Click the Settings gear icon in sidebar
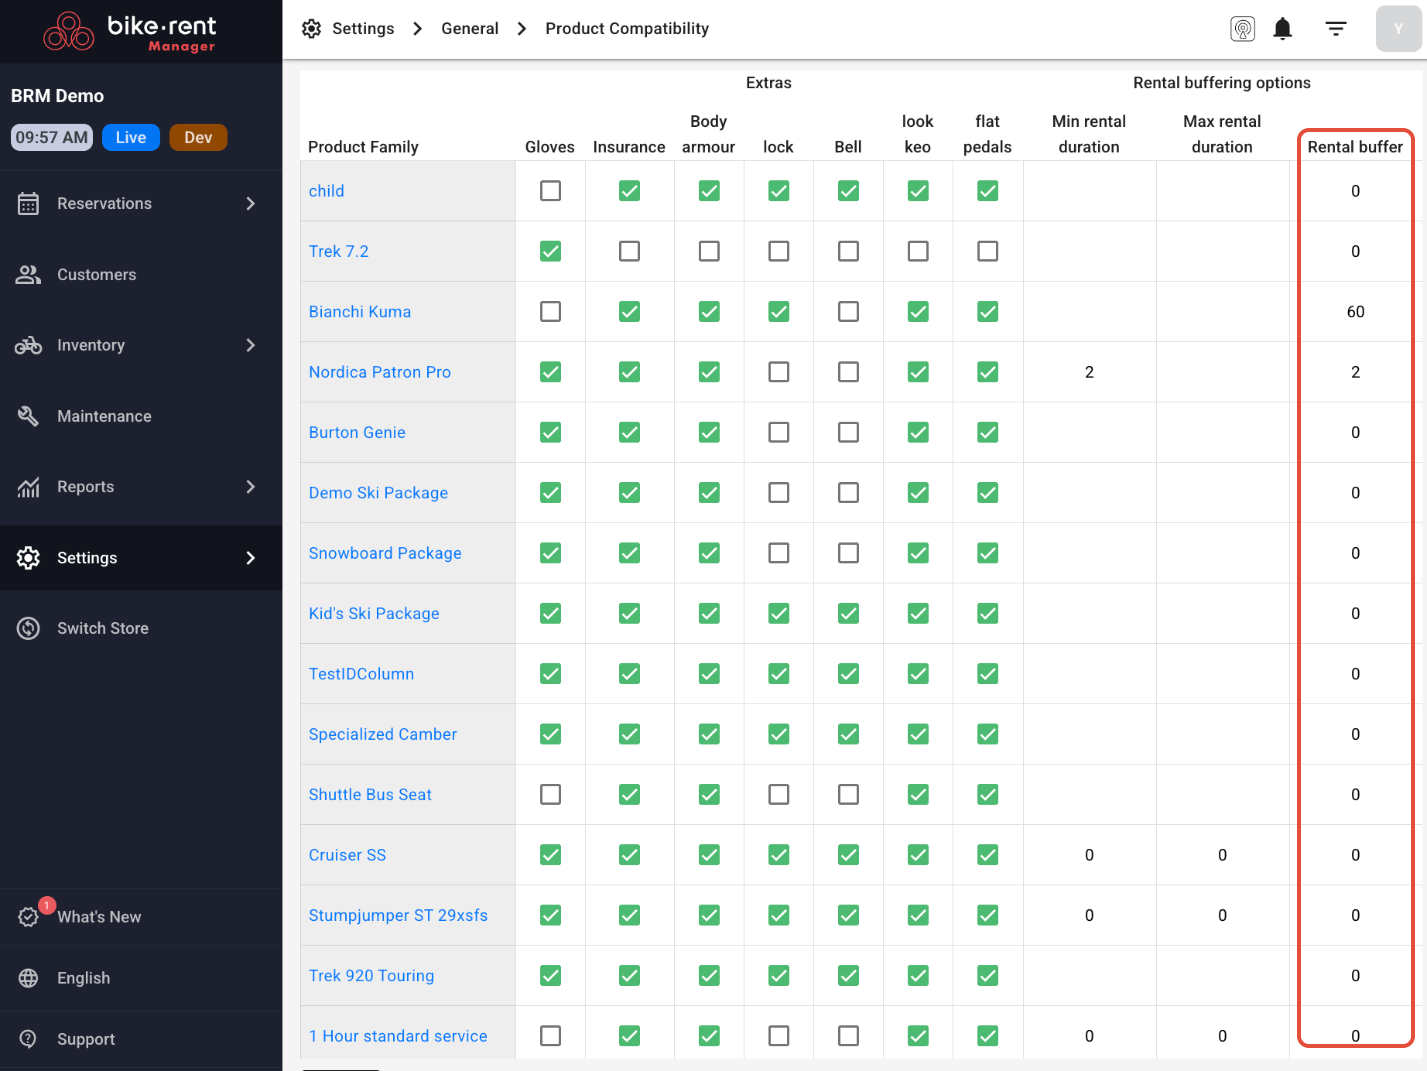1427x1071 pixels. click(x=28, y=558)
